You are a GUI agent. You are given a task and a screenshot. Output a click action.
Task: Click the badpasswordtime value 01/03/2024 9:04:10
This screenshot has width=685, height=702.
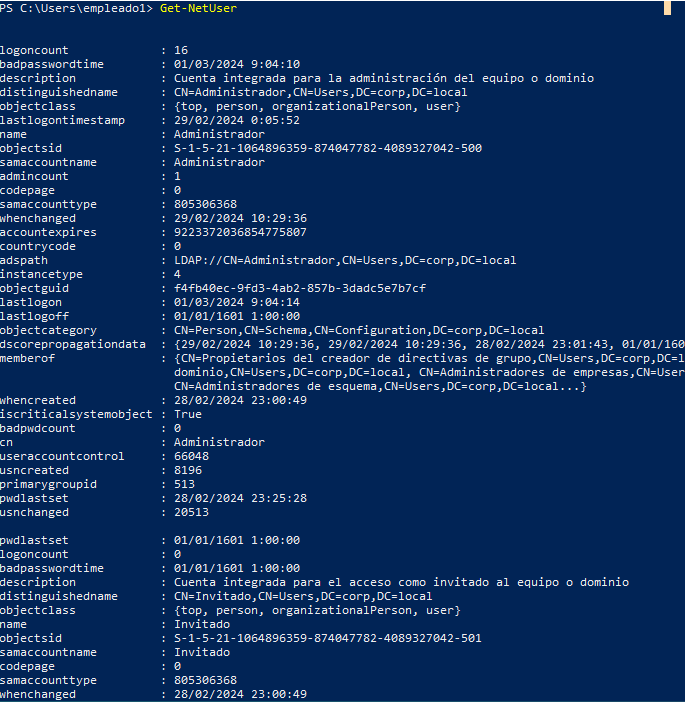coord(237,64)
